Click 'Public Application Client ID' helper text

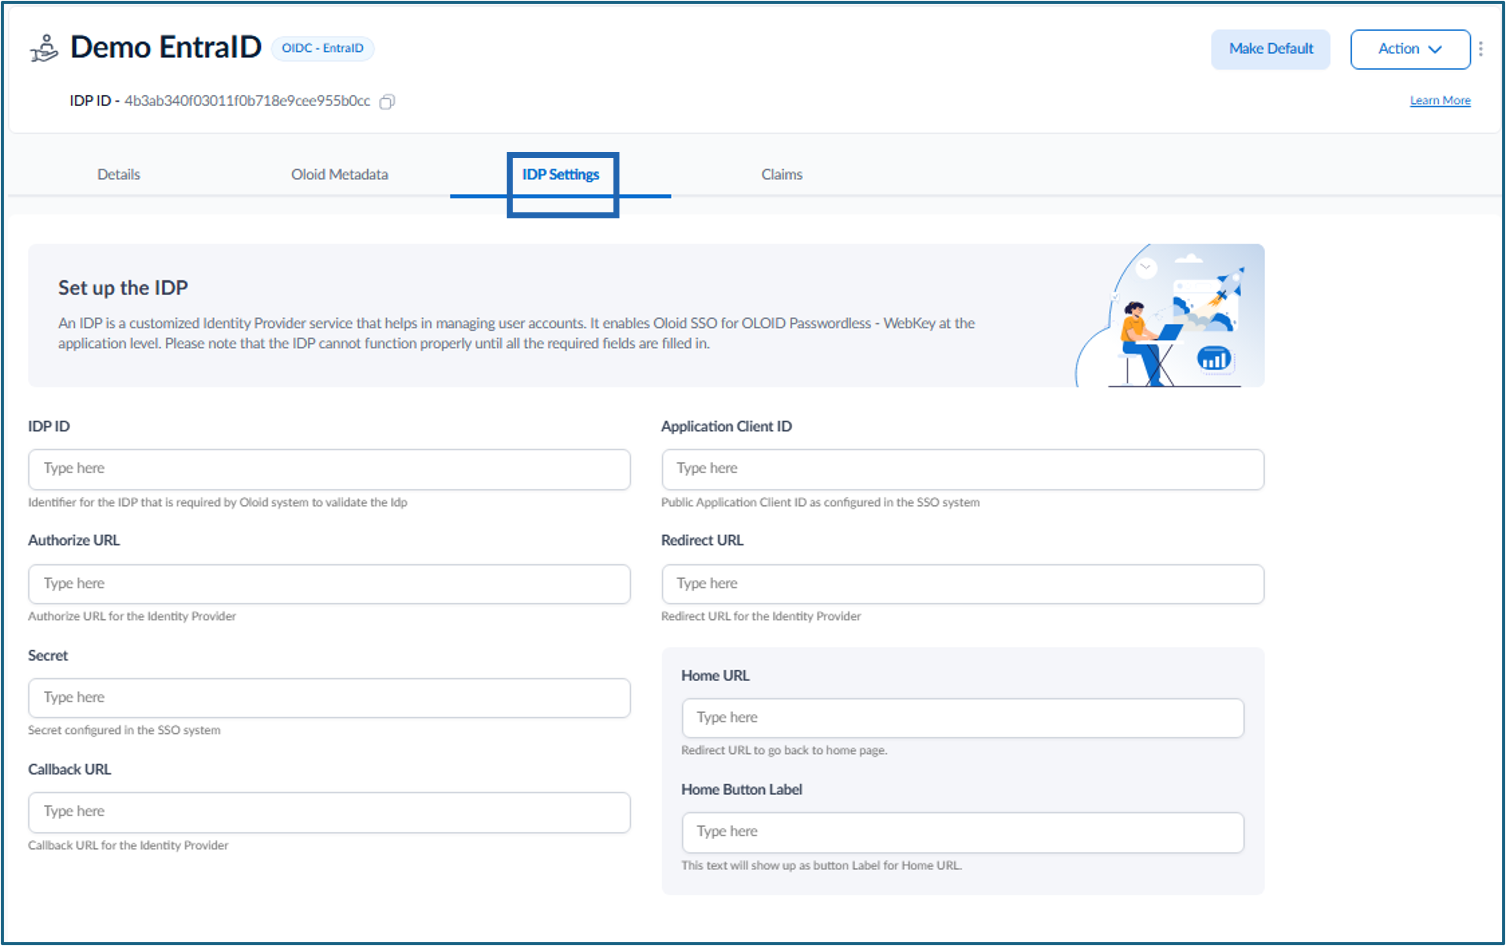pos(820,503)
